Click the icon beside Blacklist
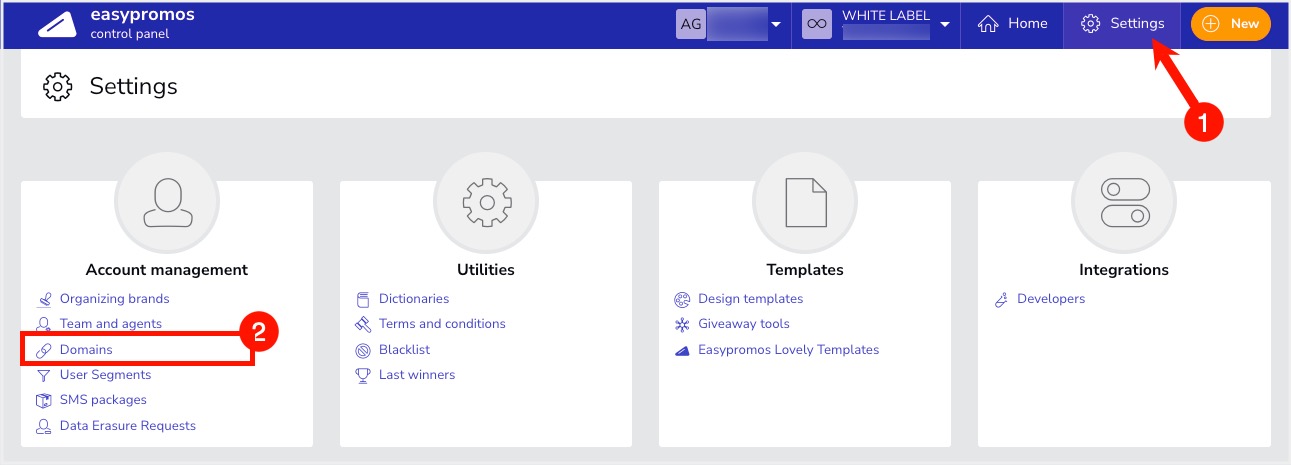Viewport: 1291px width, 465px height. point(363,350)
